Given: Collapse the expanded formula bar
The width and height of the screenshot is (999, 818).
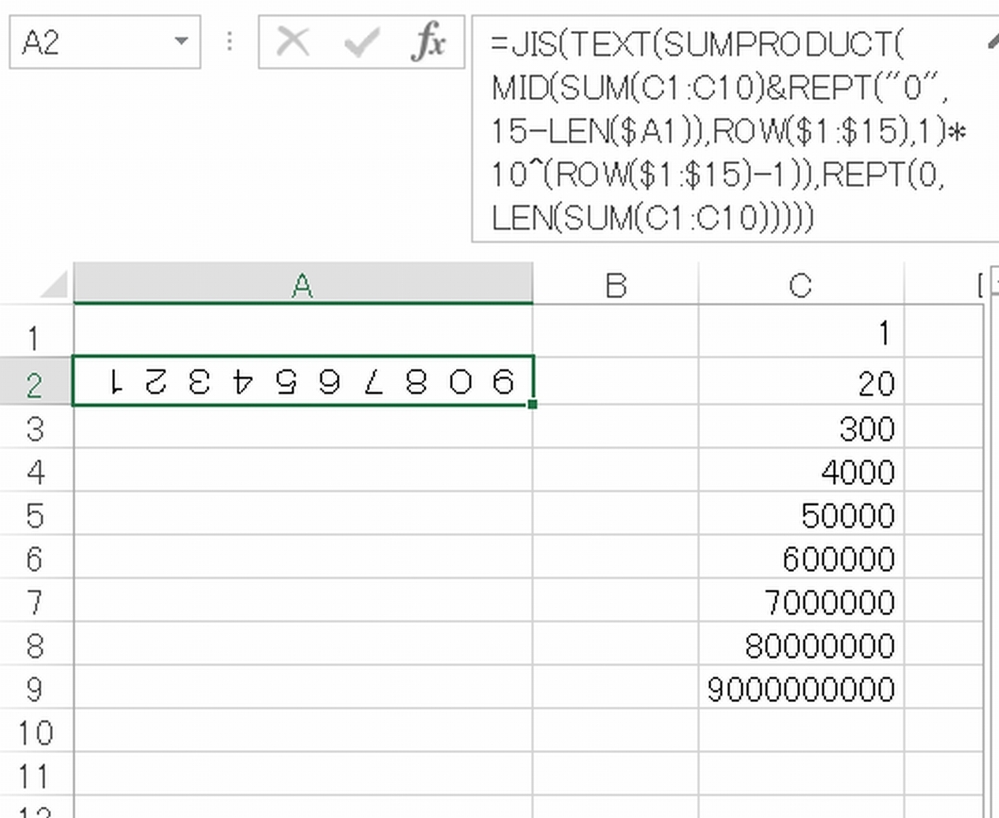Looking at the screenshot, I should (990, 41).
